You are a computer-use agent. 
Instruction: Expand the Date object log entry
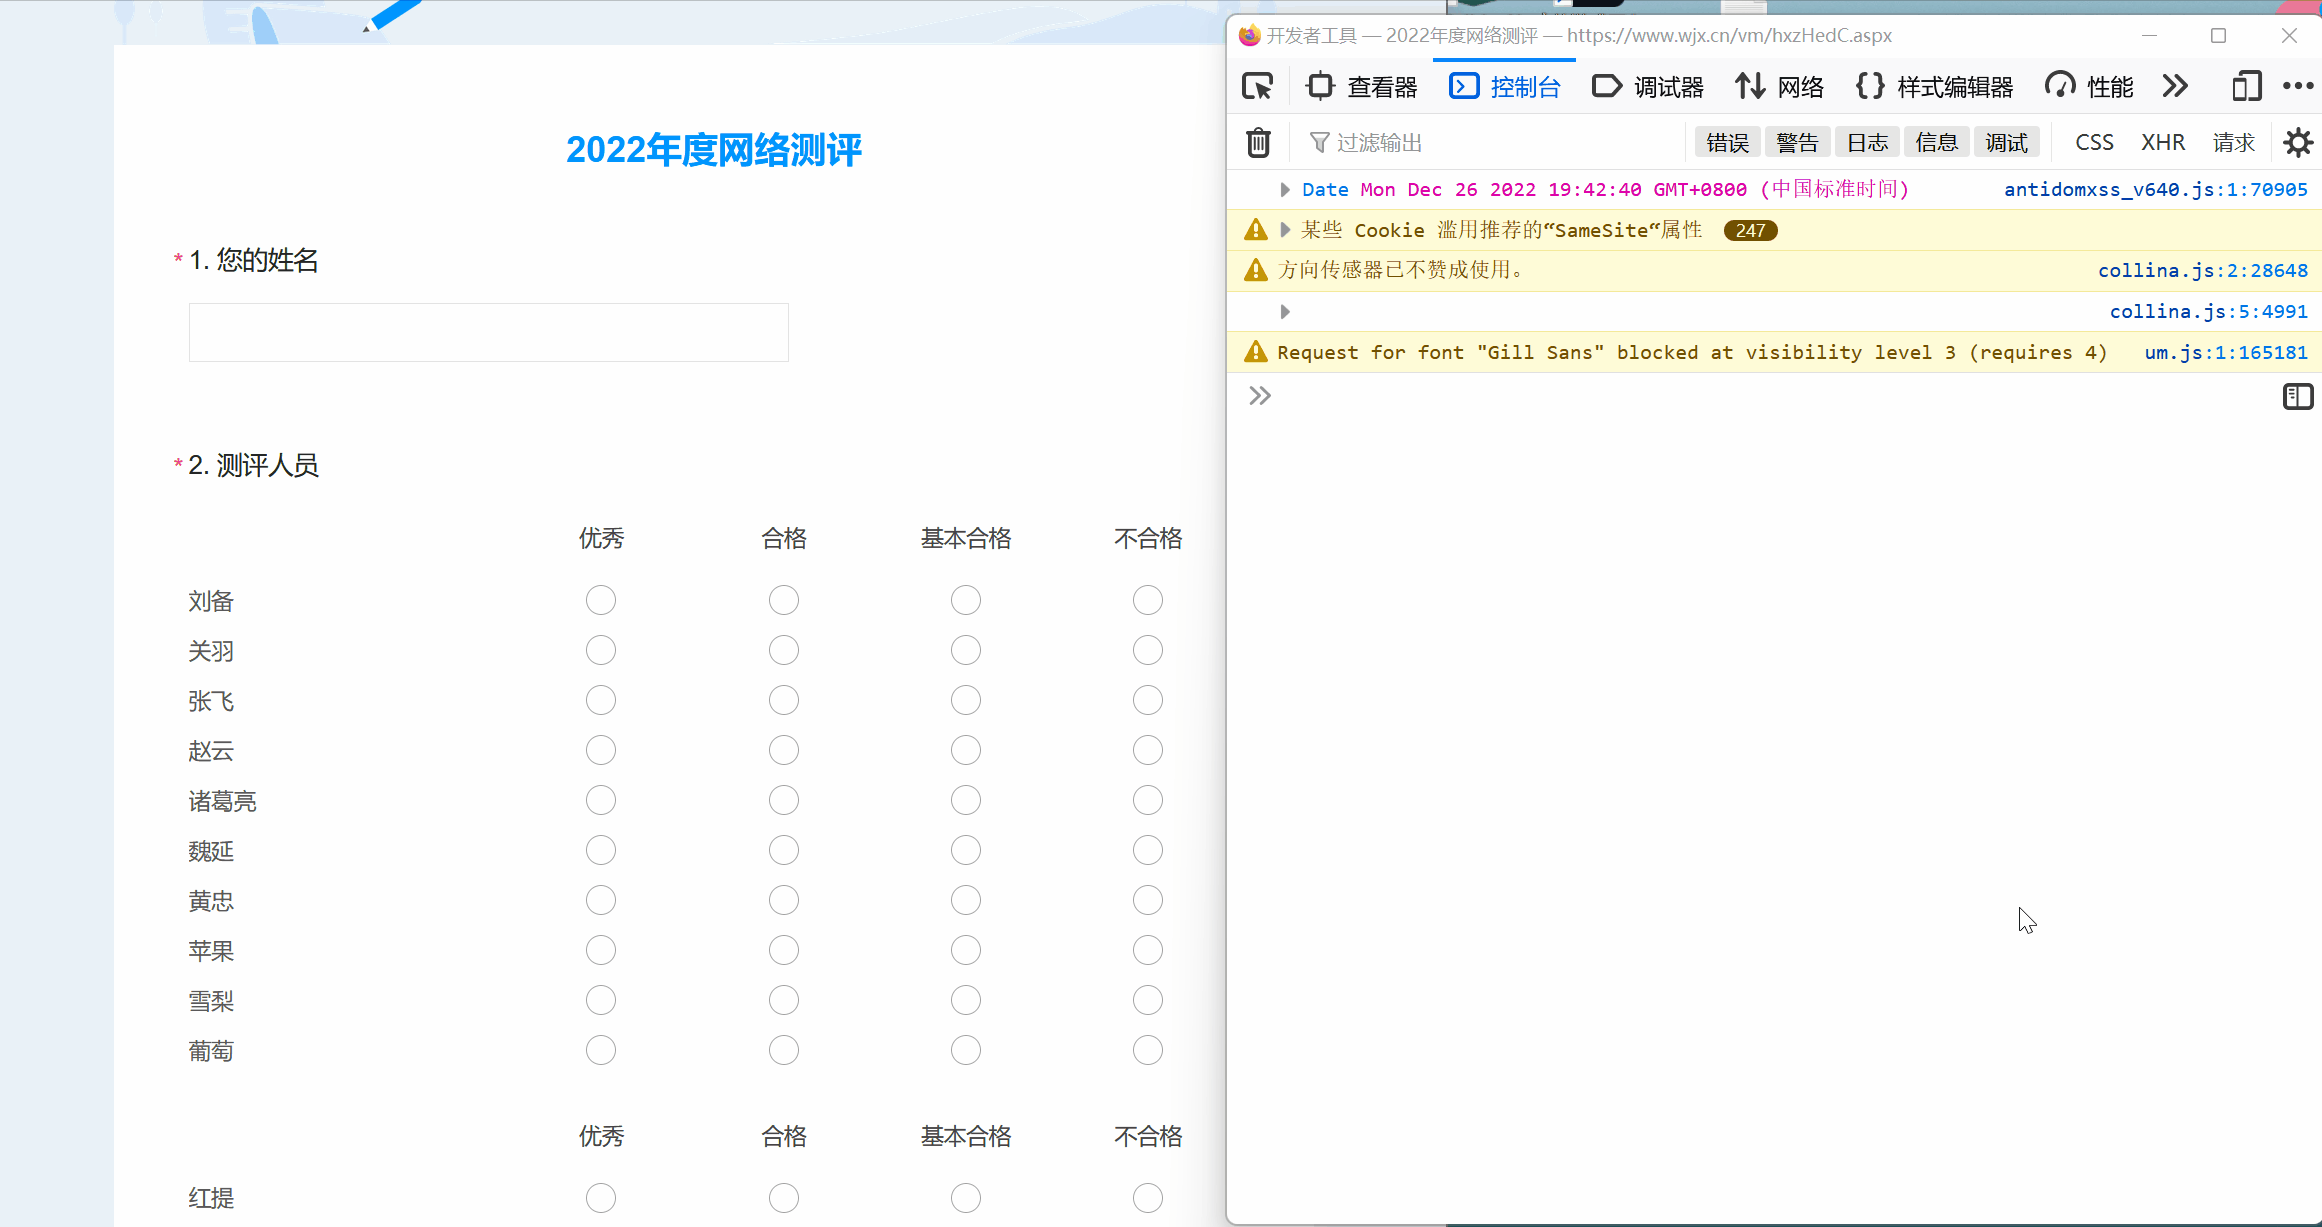click(1285, 190)
